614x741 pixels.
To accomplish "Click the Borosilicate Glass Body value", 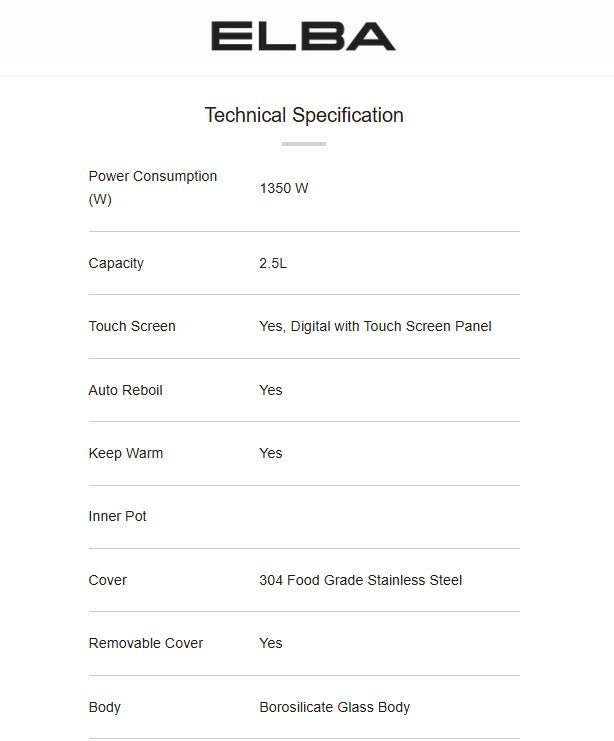I will click(x=334, y=707).
